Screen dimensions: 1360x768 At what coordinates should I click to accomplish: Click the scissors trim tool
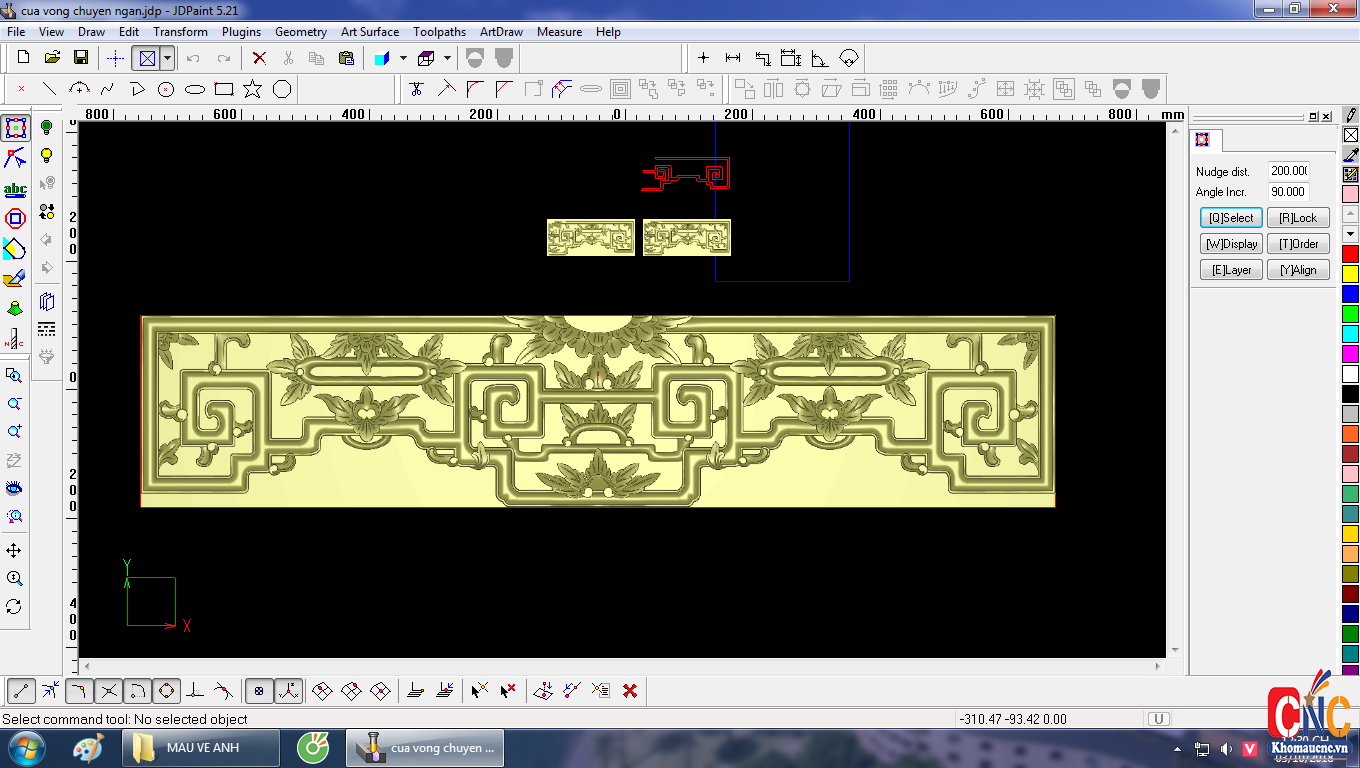tap(416, 89)
